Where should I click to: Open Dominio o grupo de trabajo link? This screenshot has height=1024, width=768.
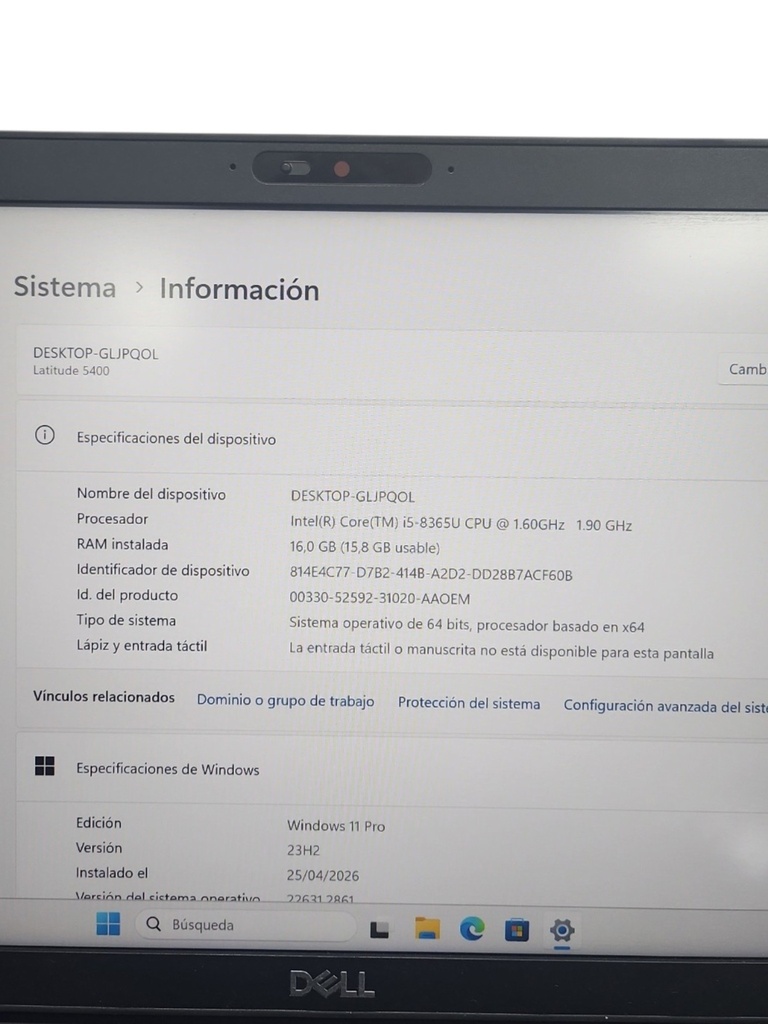285,701
